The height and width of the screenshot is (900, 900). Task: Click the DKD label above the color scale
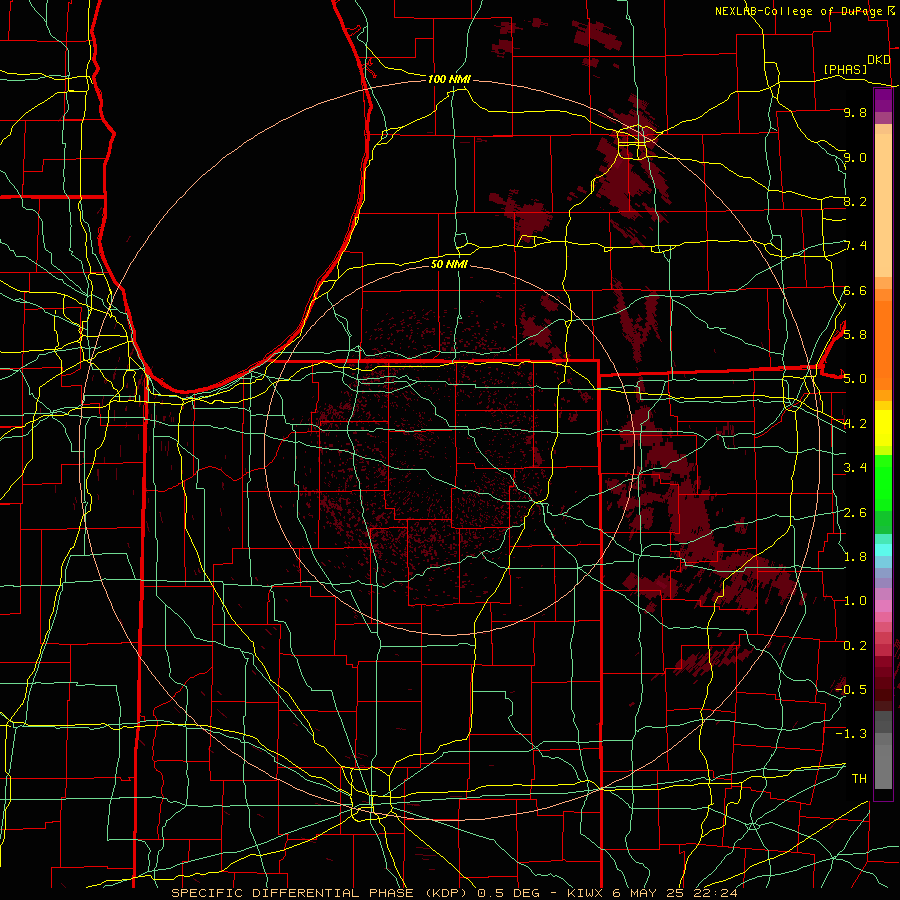click(879, 59)
